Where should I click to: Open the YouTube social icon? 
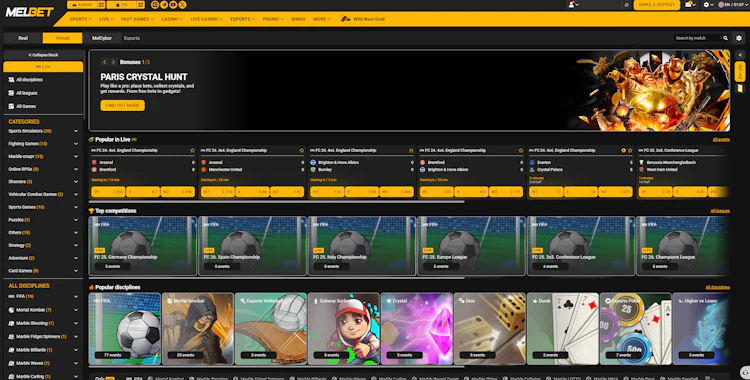pos(173,5)
